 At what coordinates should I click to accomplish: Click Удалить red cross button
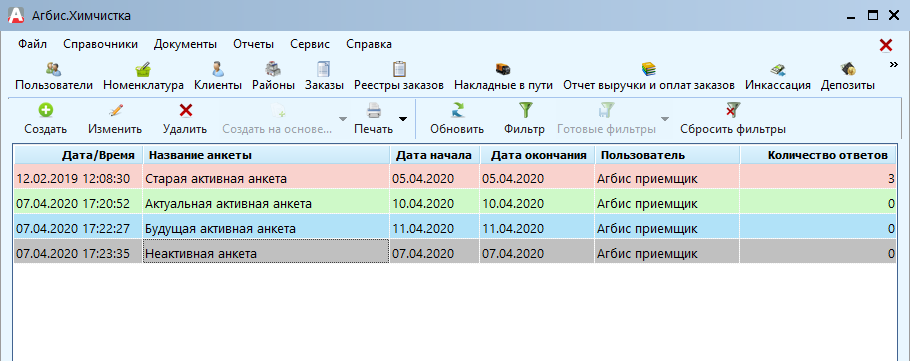pos(185,119)
